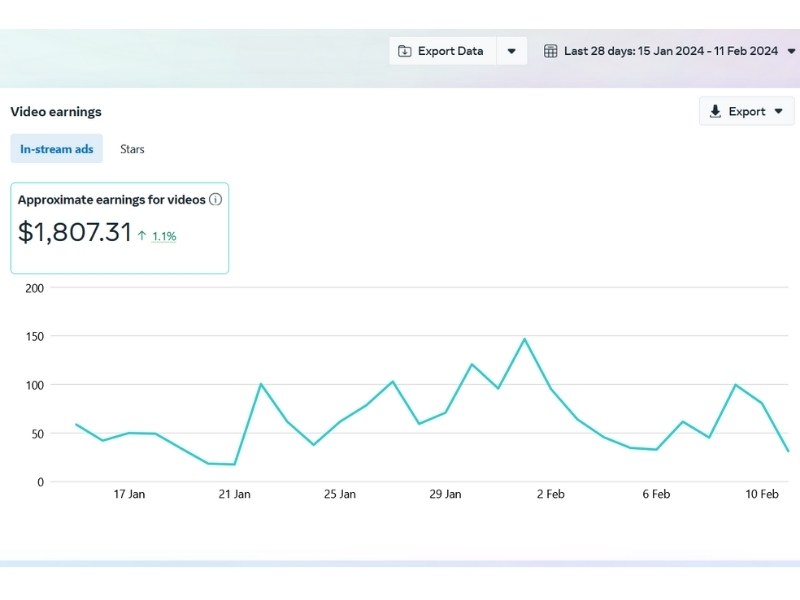Expand the Export caret in Video earnings
The width and height of the screenshot is (800, 600).
pyautogui.click(x=779, y=111)
